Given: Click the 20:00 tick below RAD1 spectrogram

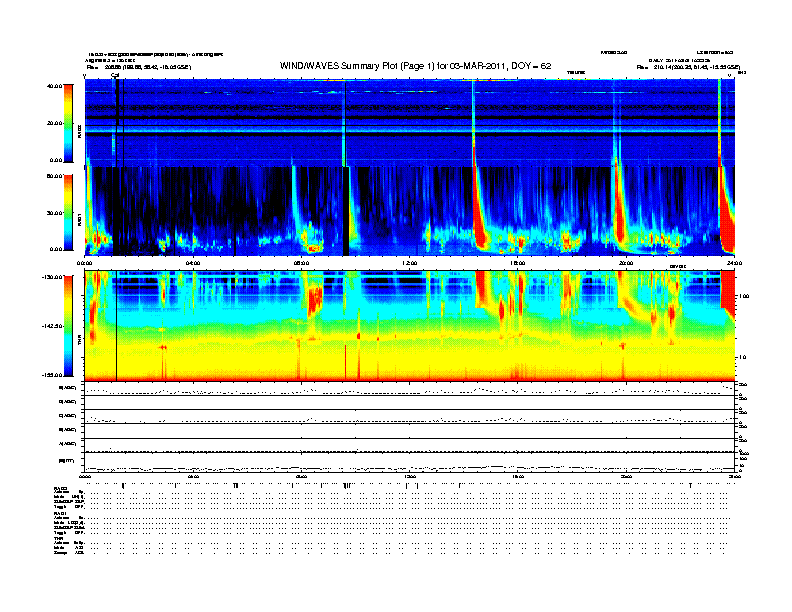Looking at the screenshot, I should click(x=626, y=263).
